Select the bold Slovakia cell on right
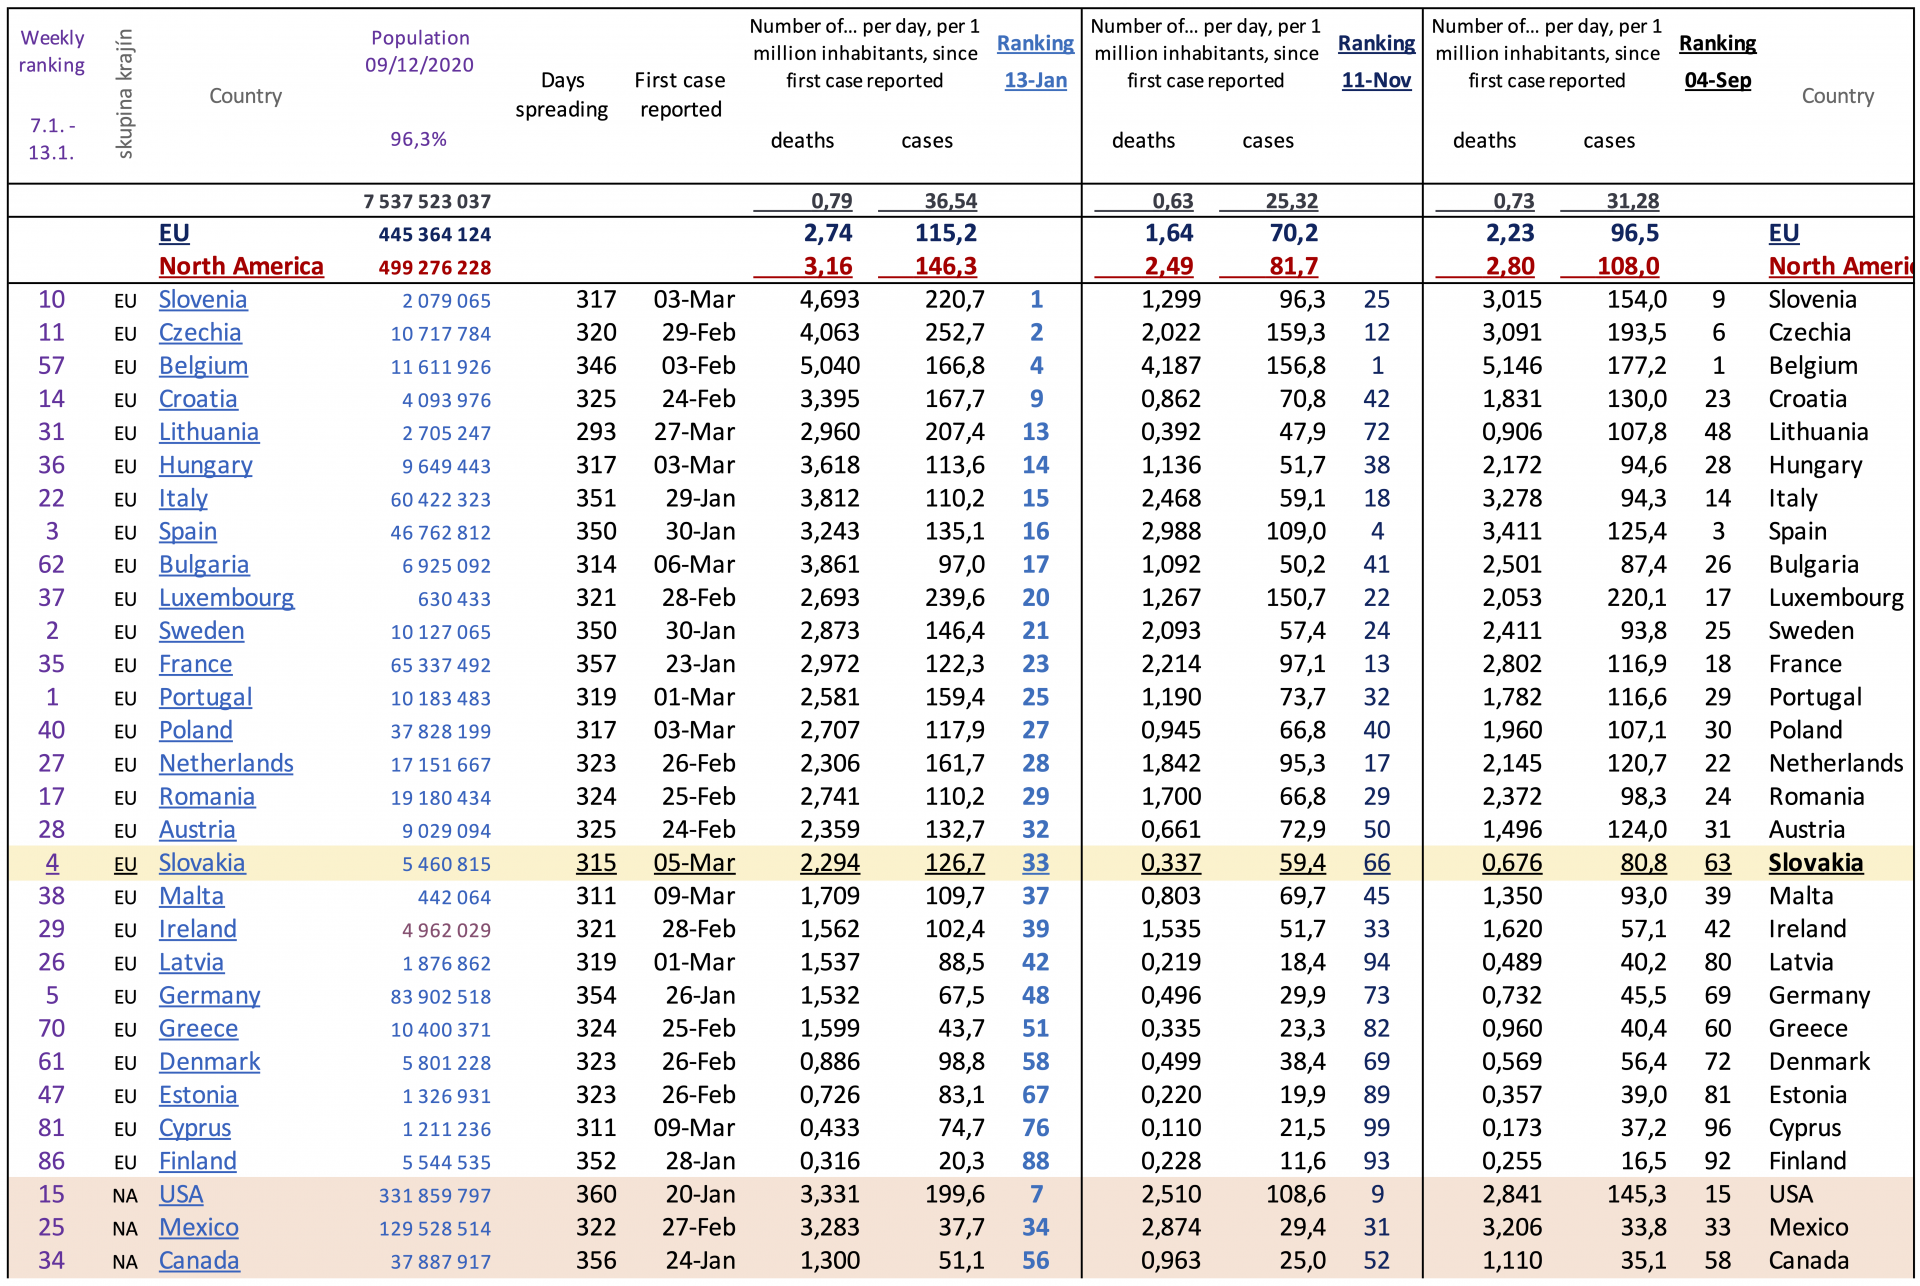The image size is (1920, 1286). point(1815,863)
